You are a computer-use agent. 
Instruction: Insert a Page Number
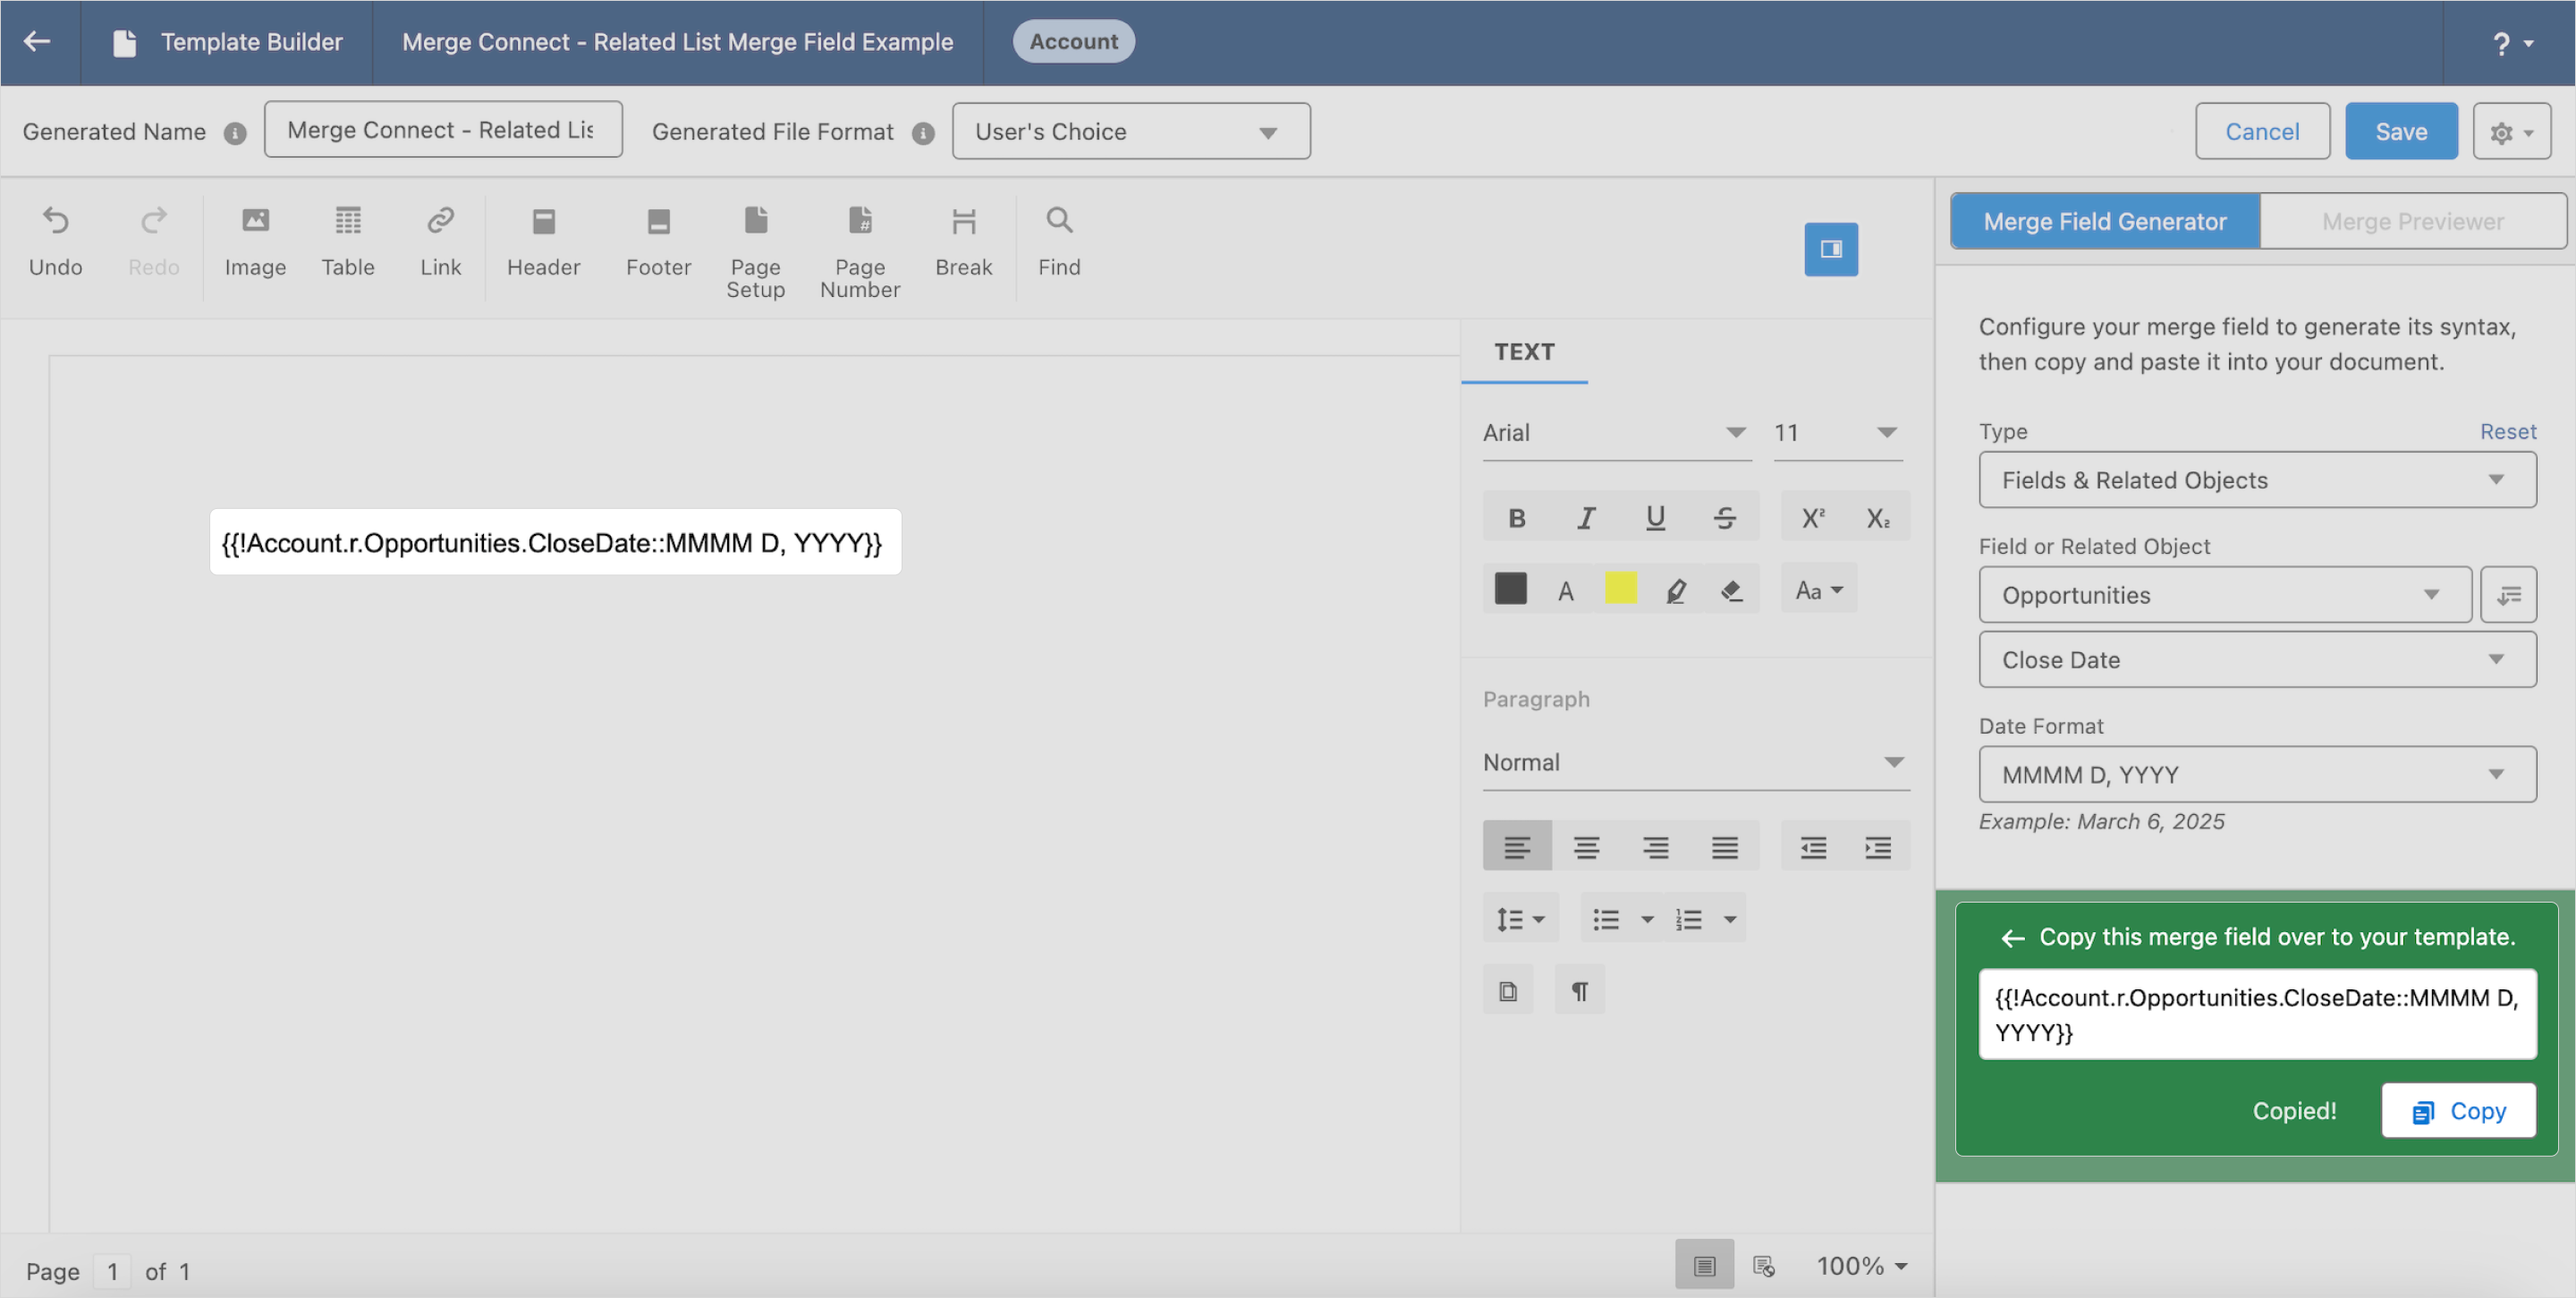859,250
